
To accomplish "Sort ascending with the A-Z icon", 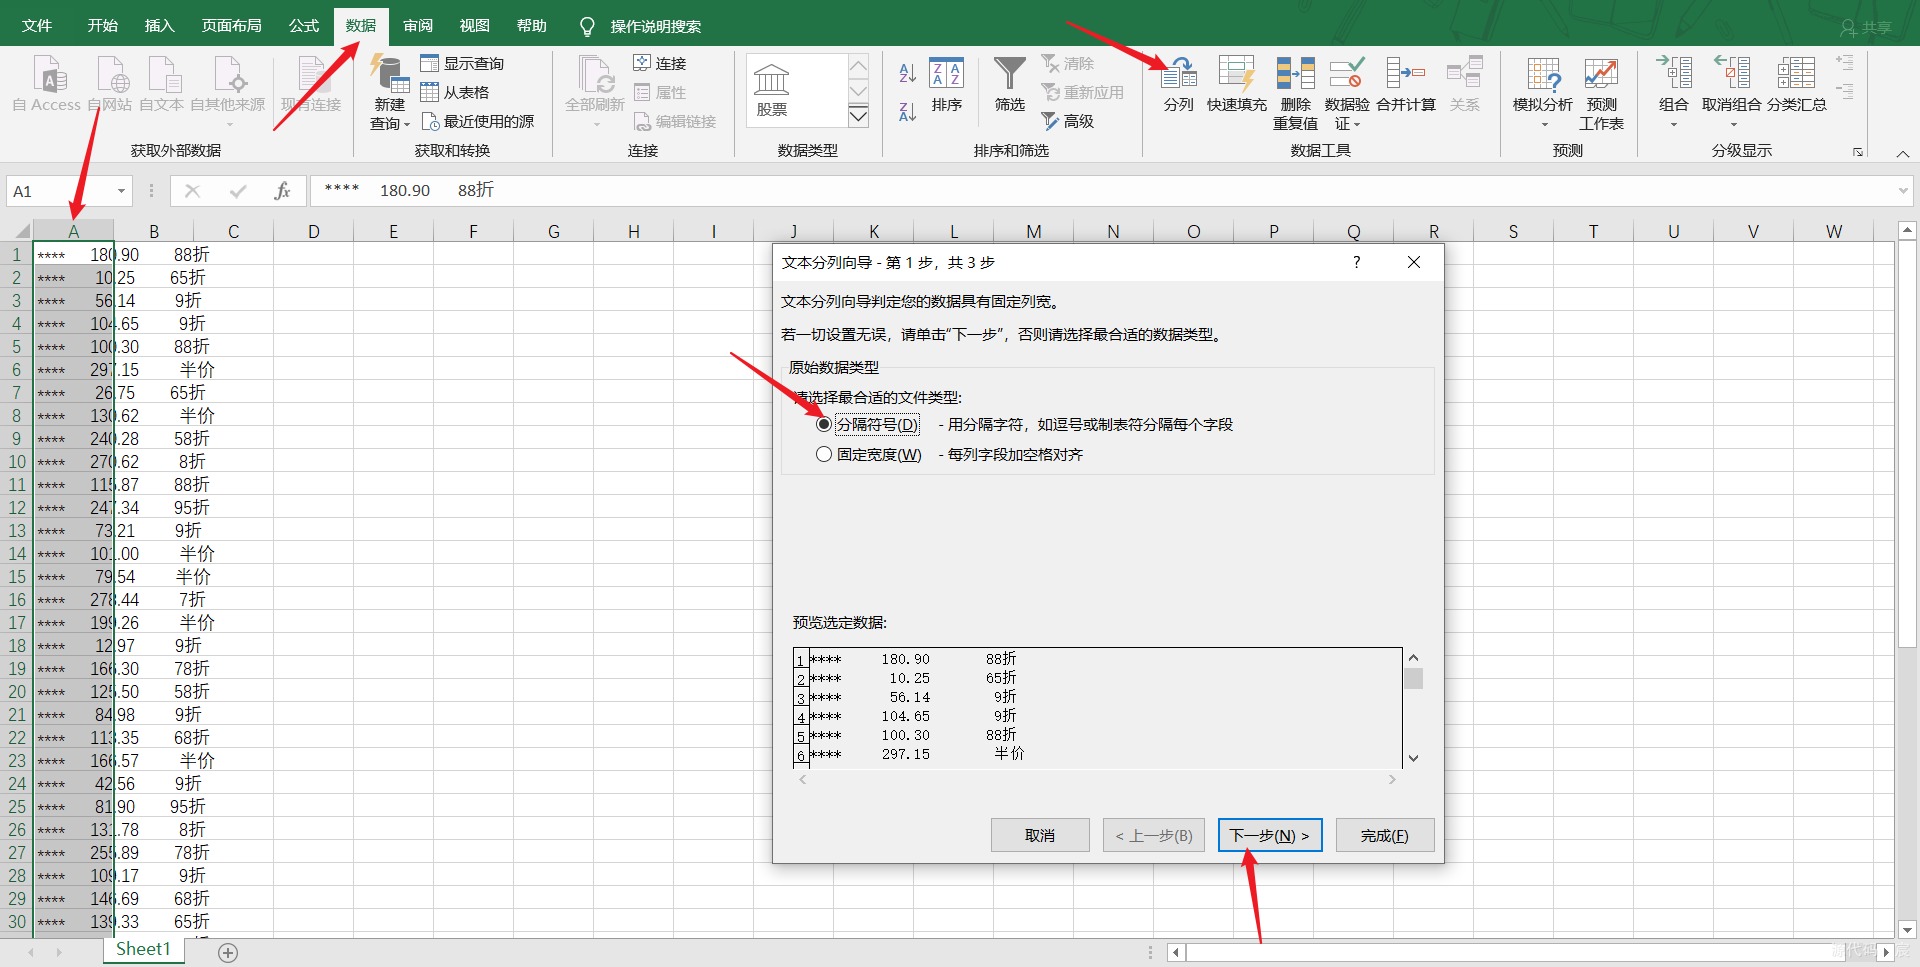I will click(907, 72).
